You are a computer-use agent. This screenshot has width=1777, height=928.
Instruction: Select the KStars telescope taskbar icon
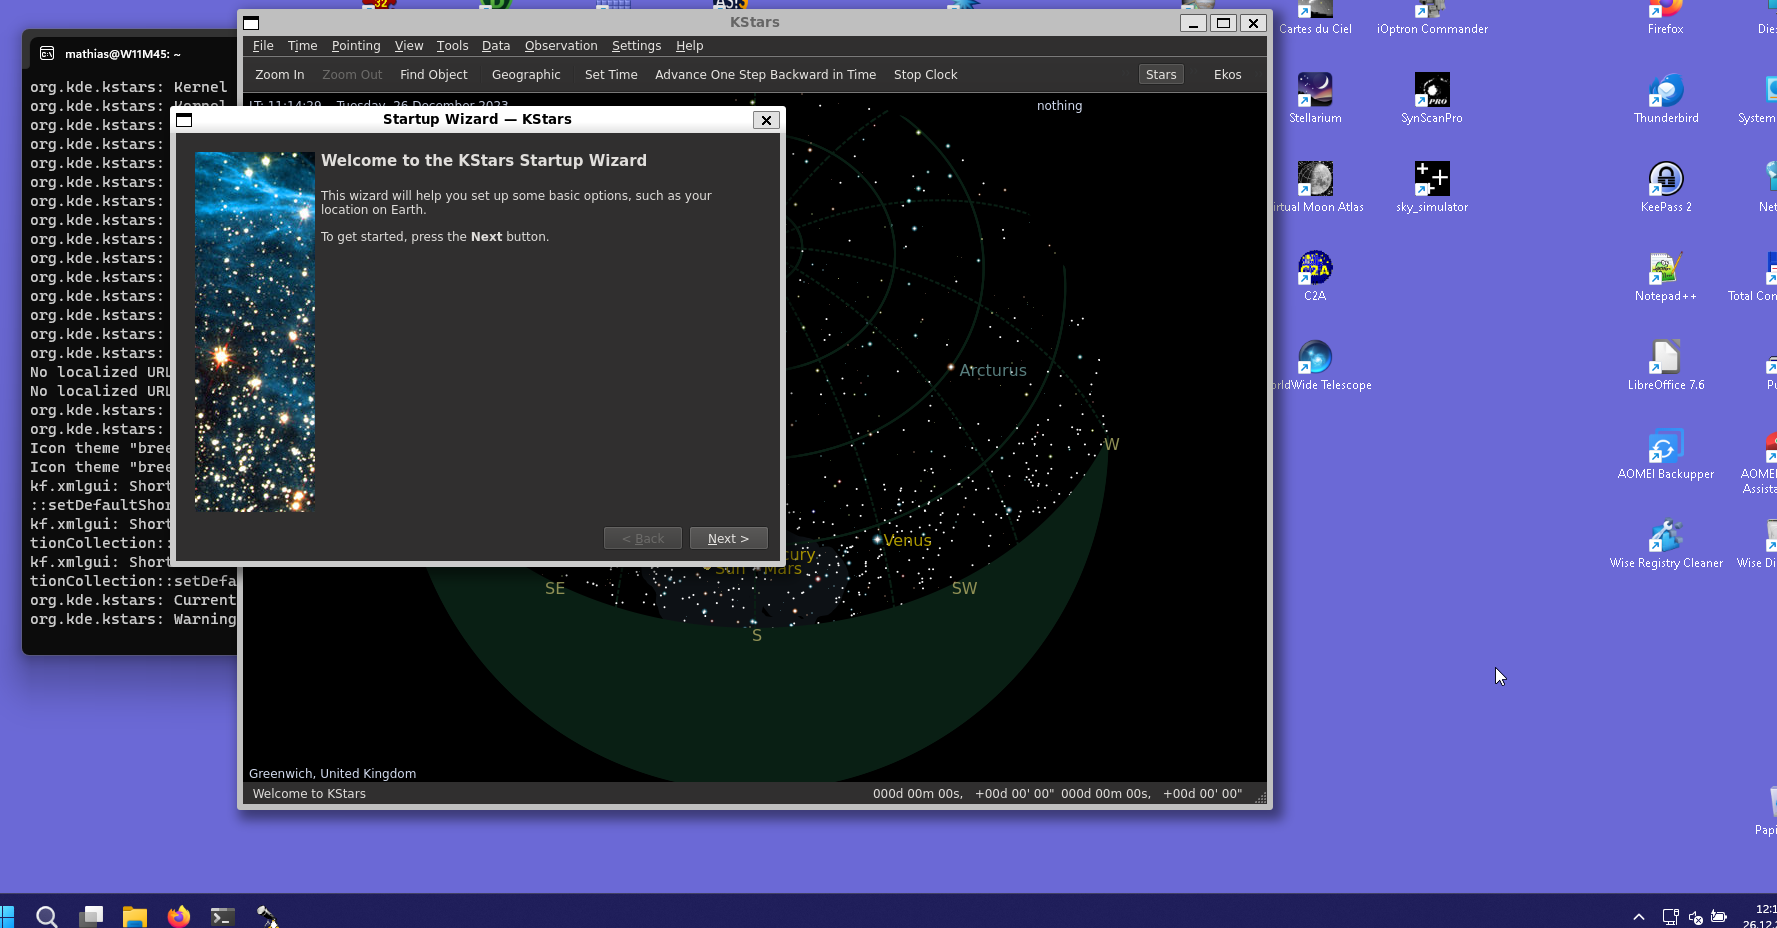click(267, 916)
